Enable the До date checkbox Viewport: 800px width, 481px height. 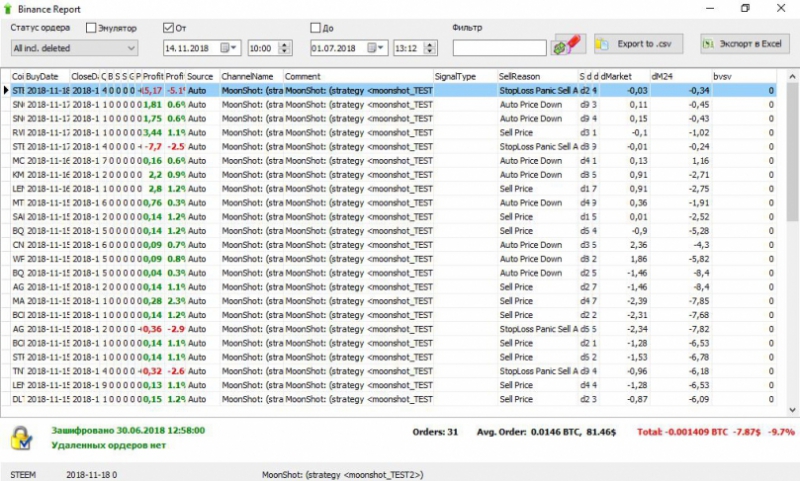coord(315,28)
